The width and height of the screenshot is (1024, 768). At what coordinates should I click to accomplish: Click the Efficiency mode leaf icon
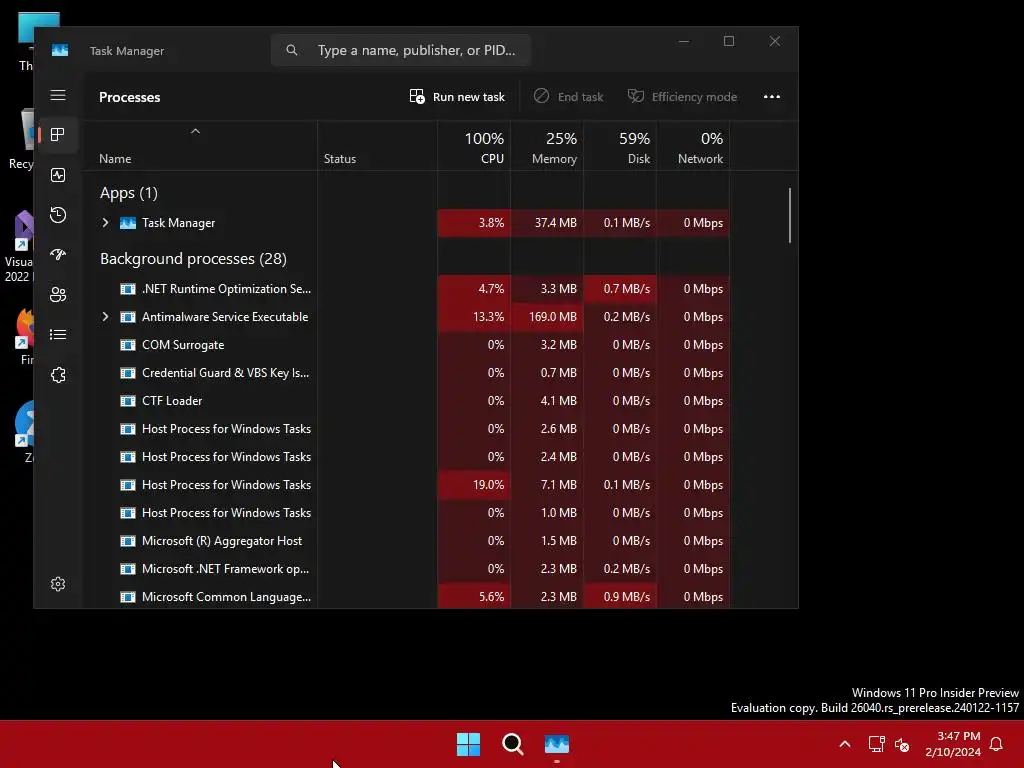[x=635, y=96]
